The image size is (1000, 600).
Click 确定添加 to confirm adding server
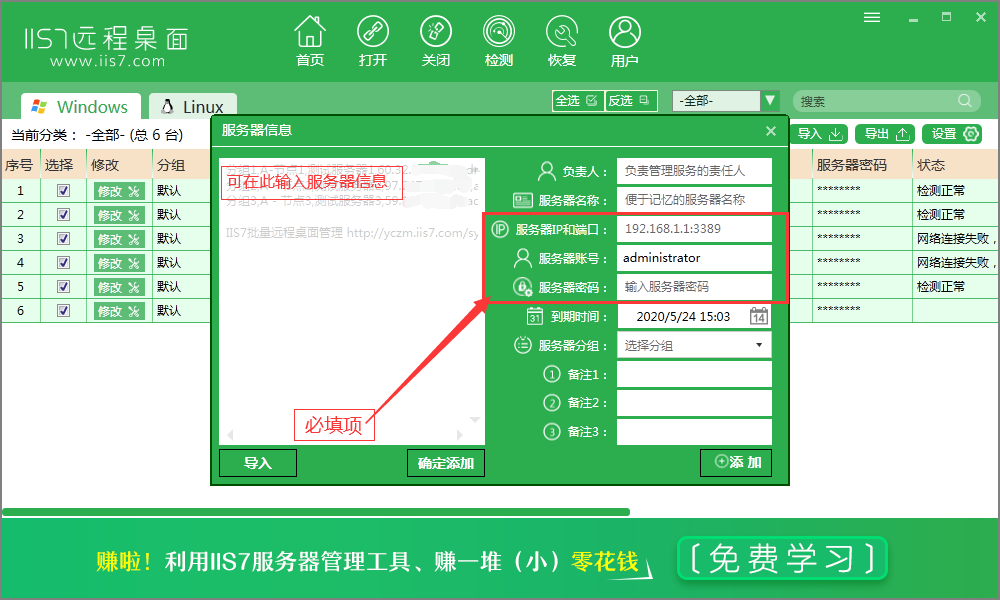(445, 462)
